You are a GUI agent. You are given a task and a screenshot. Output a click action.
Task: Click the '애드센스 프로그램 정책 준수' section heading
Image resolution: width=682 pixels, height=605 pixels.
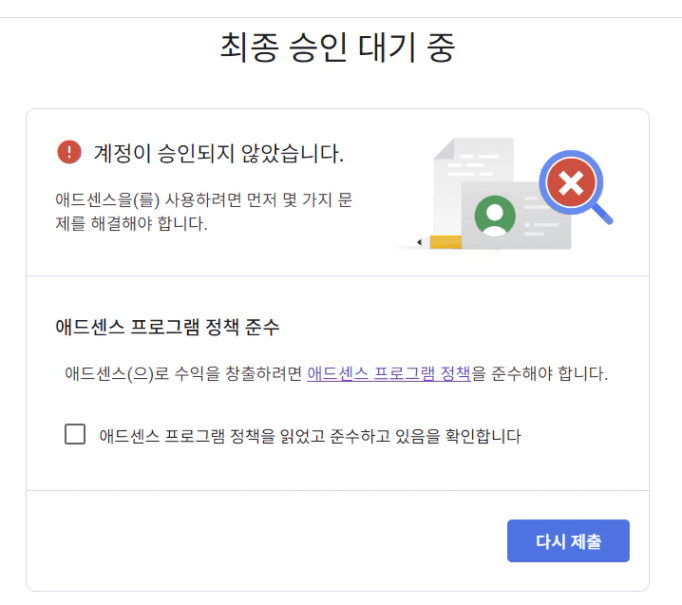[168, 327]
